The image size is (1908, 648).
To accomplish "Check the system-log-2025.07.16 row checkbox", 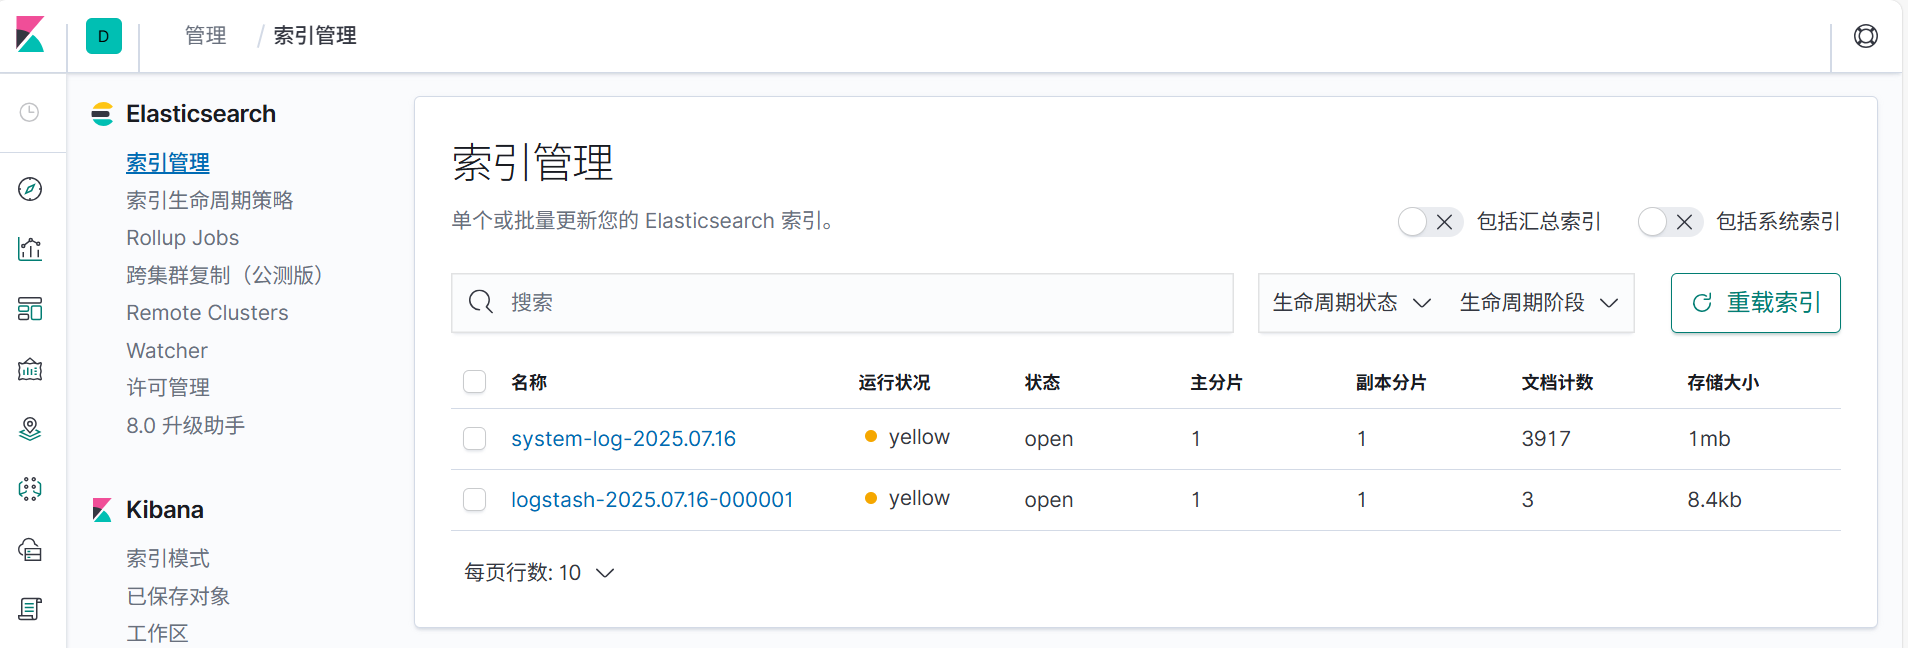I will pyautogui.click(x=475, y=439).
